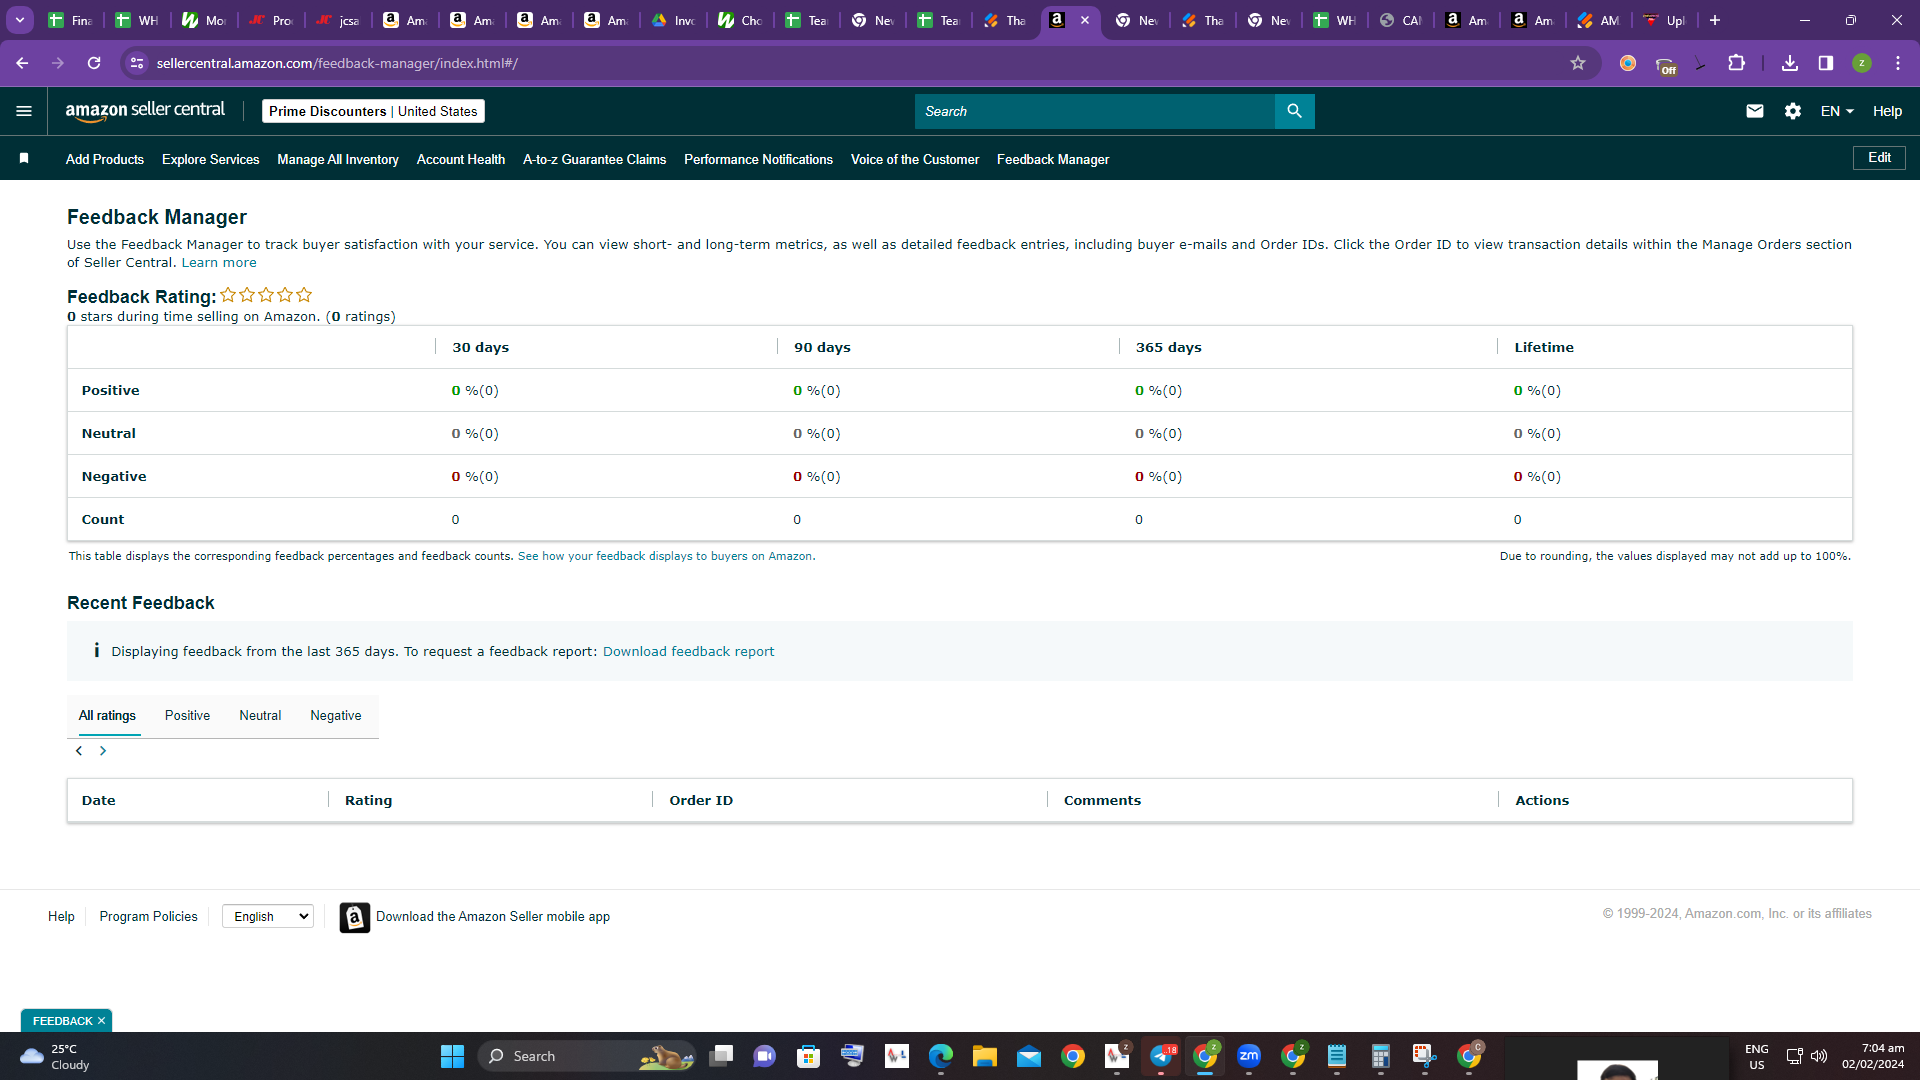Viewport: 1920px width, 1080px height.
Task: Click the Help link in the footer
Action: point(61,916)
